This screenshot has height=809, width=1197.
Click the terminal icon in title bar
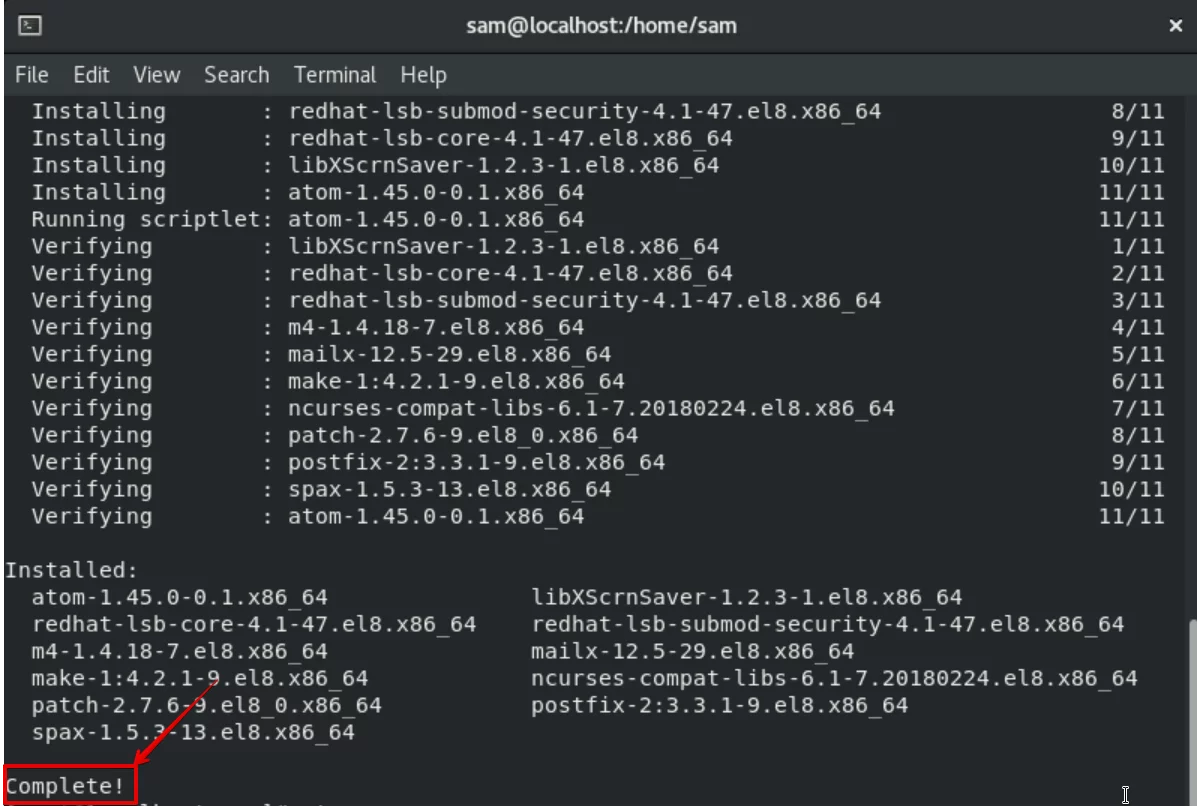[x=30, y=26]
